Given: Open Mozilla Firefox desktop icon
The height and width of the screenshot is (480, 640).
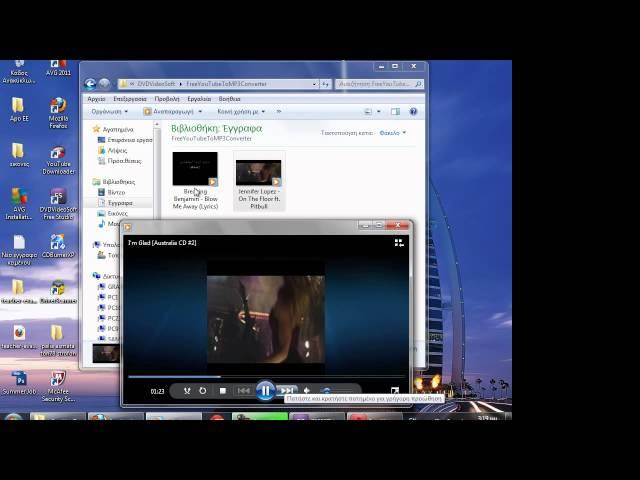Looking at the screenshot, I should tap(58, 110).
